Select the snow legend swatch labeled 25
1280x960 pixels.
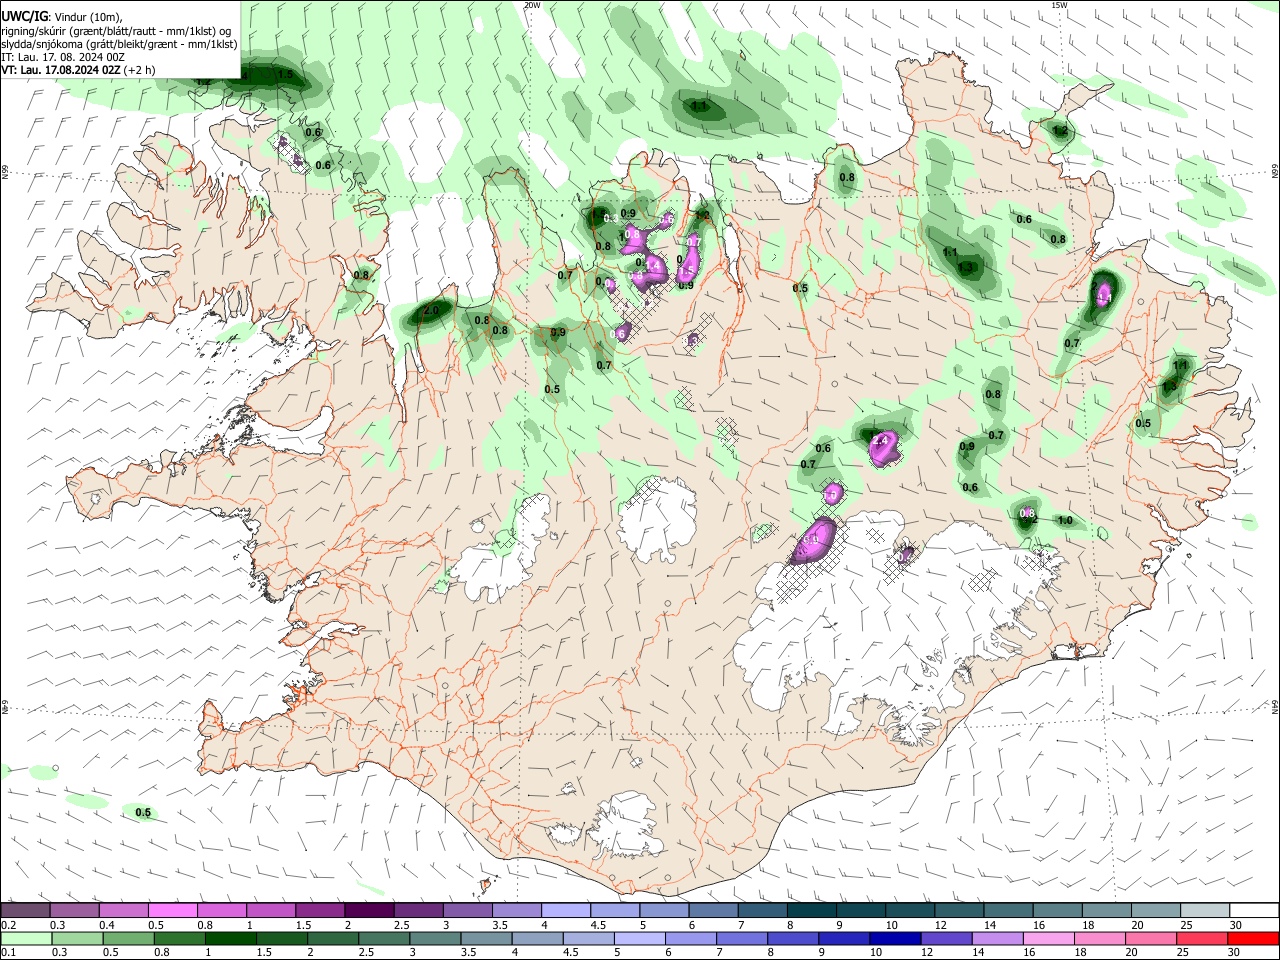tap(1204, 910)
